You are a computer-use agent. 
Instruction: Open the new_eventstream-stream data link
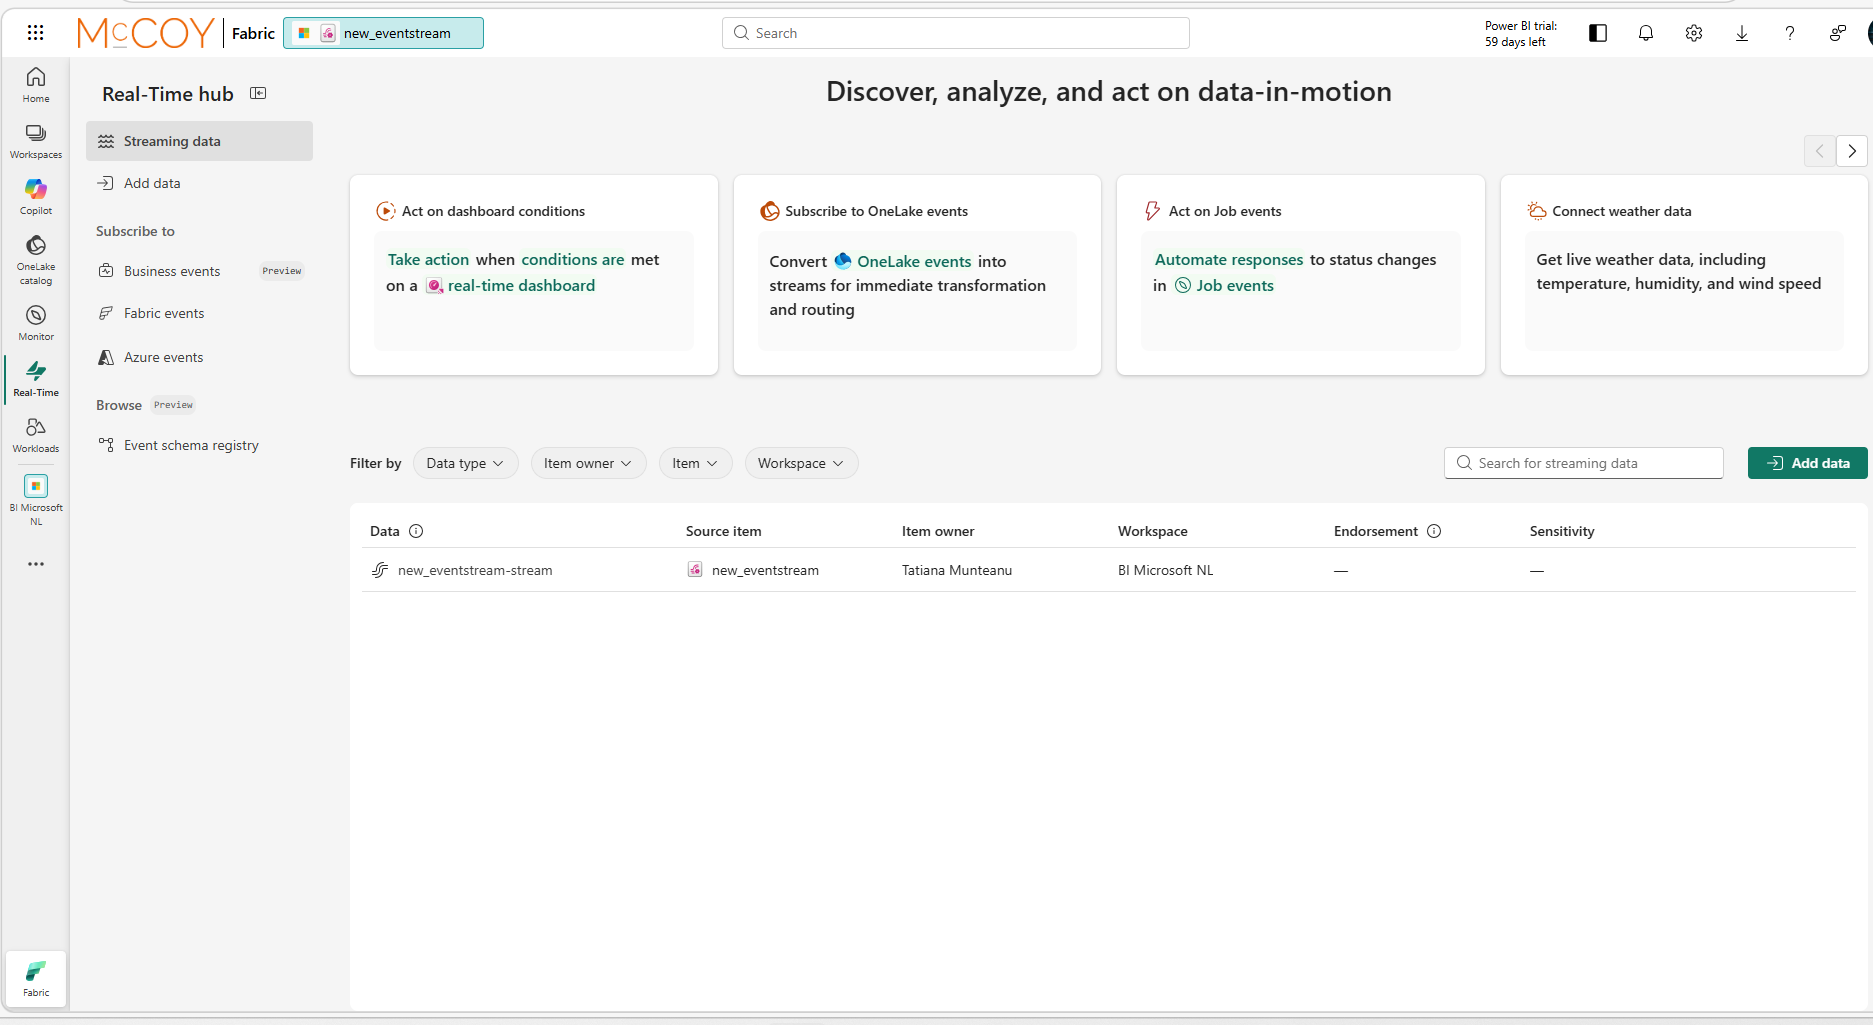pyautogui.click(x=475, y=570)
